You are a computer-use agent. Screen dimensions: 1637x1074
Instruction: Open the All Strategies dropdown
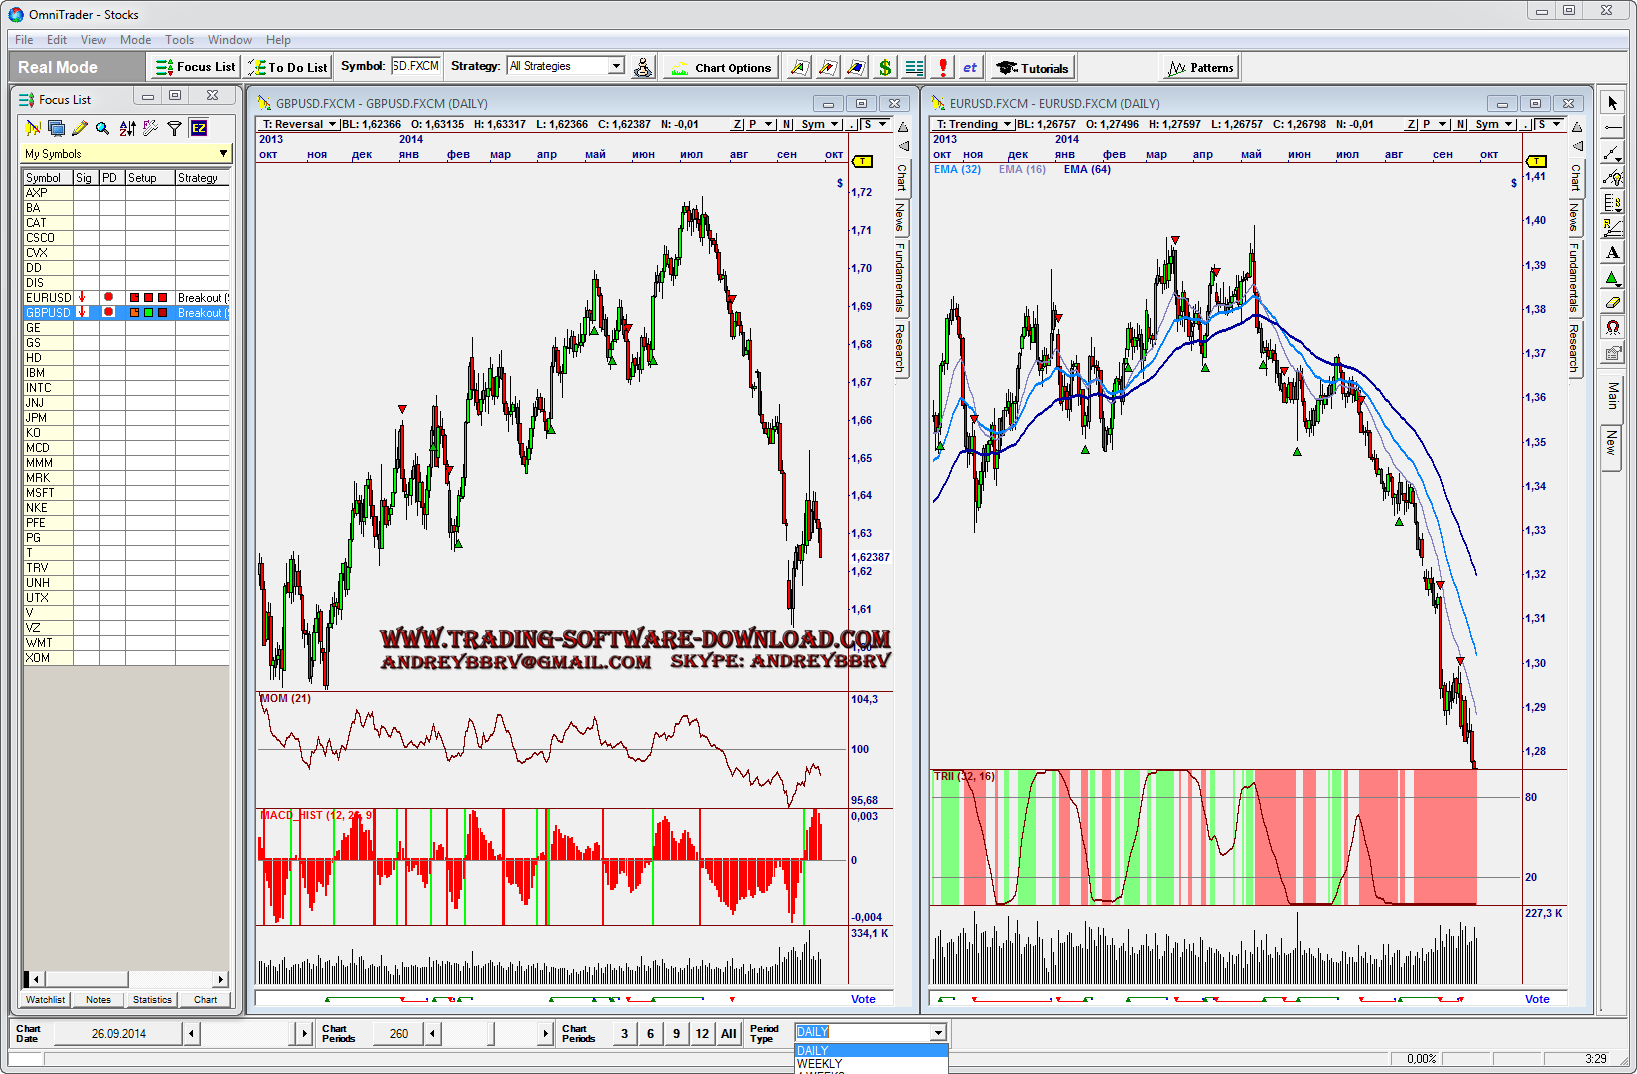566,66
